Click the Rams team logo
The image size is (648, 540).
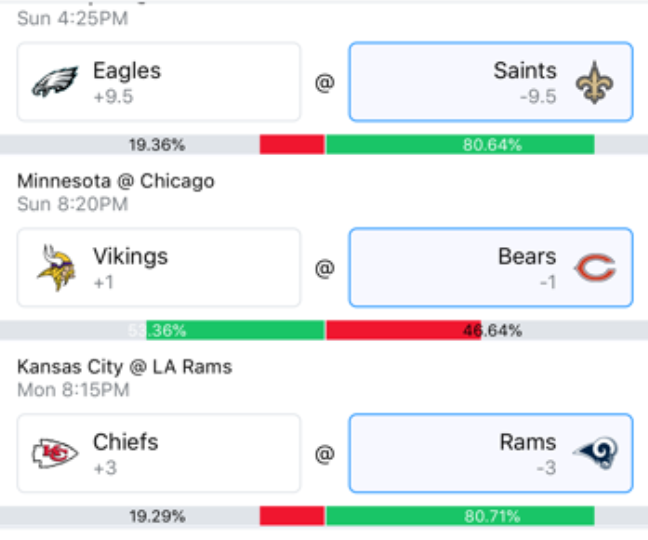tap(594, 454)
